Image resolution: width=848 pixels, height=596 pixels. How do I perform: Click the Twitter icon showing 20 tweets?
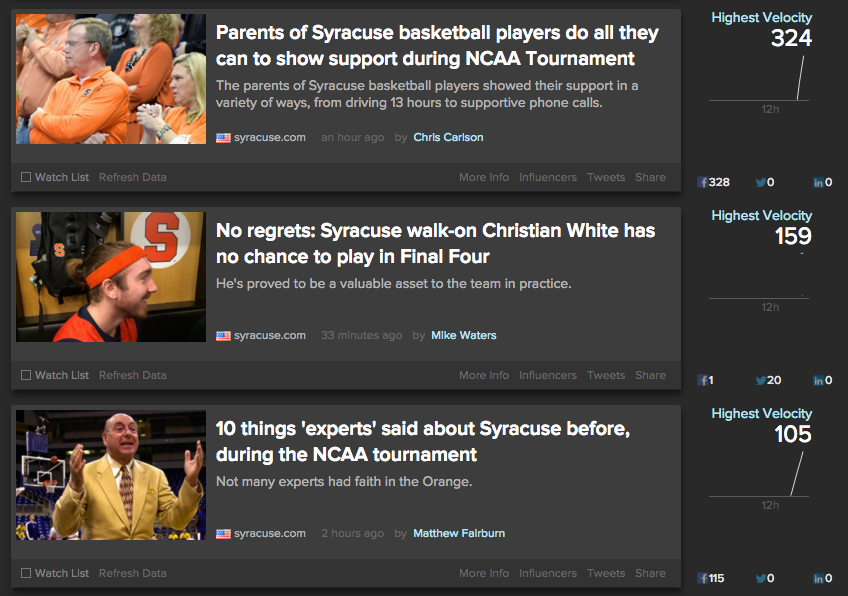pyautogui.click(x=761, y=380)
